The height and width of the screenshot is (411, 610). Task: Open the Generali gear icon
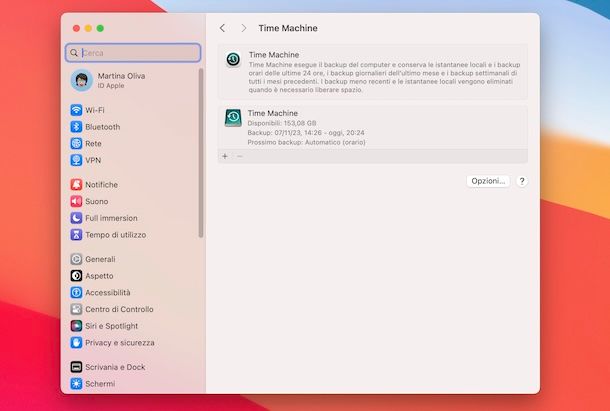click(x=76, y=259)
